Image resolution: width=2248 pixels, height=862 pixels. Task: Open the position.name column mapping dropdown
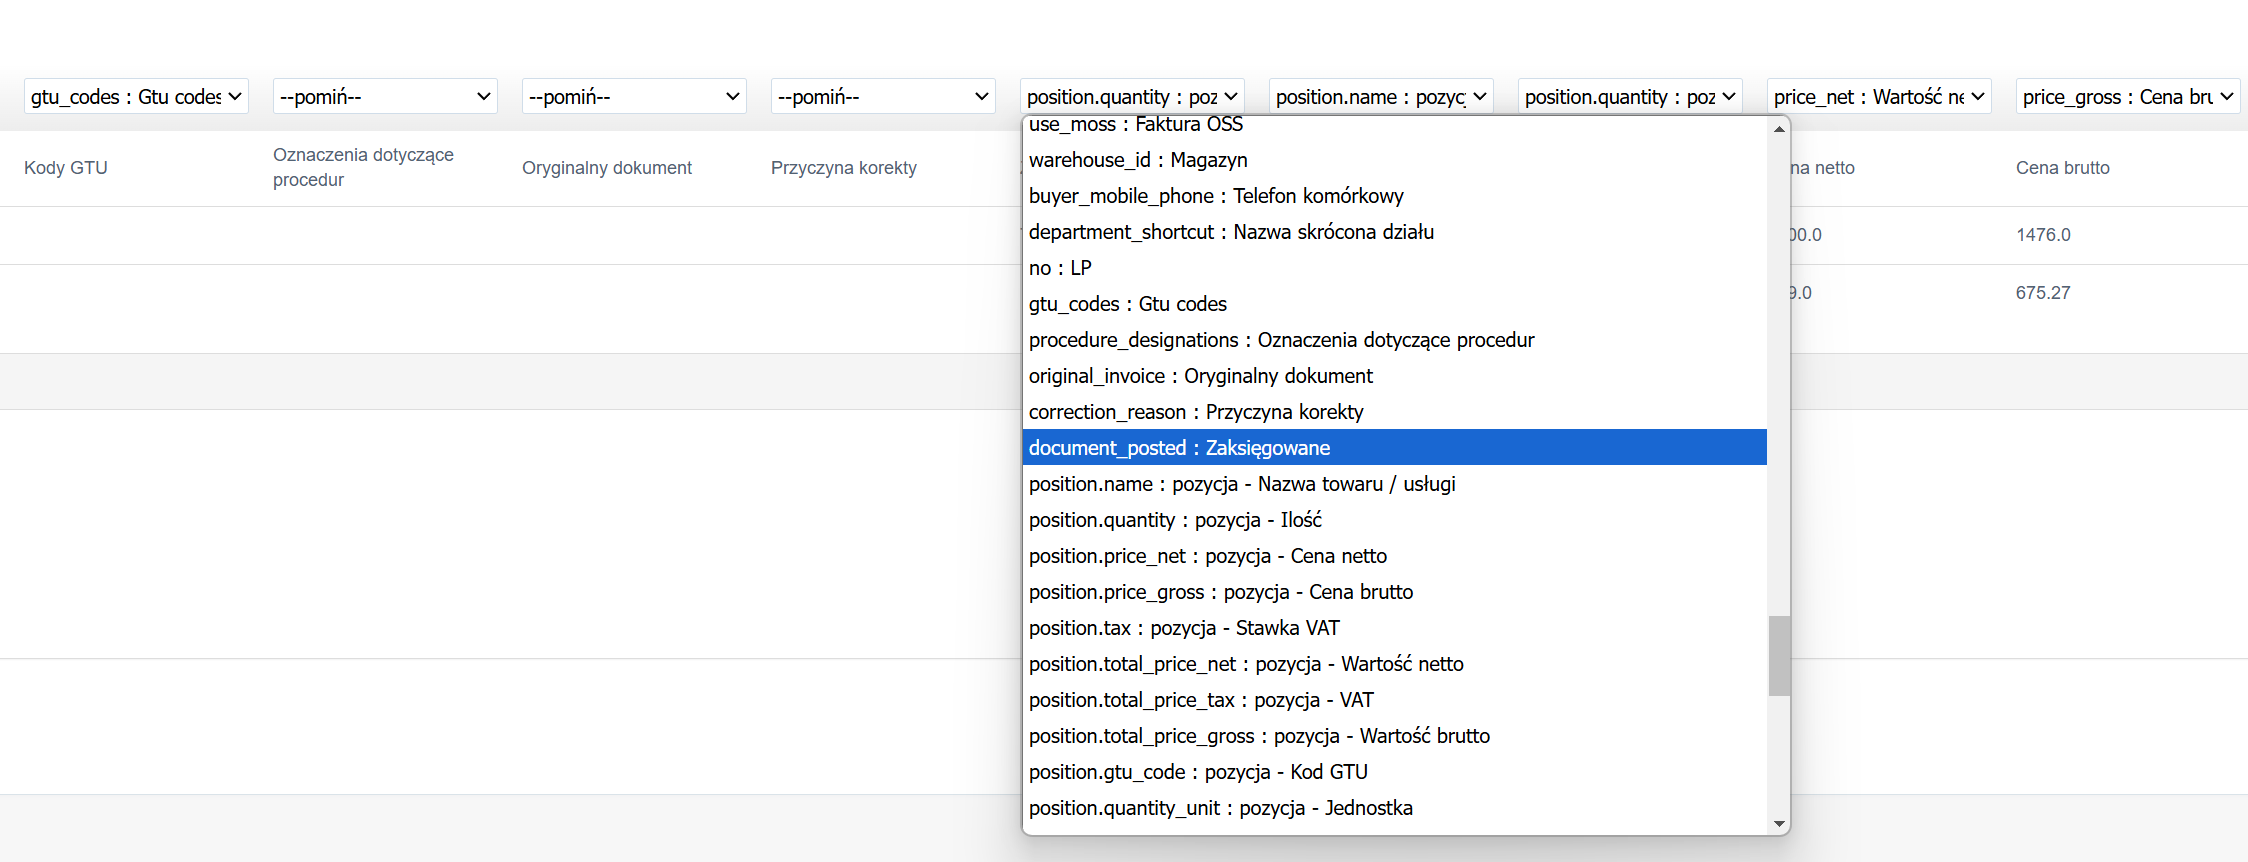tap(1381, 97)
